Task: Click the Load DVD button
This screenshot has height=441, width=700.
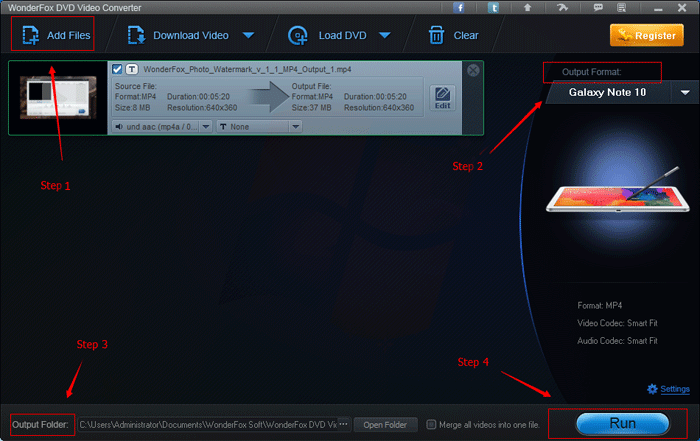Action: [327, 35]
